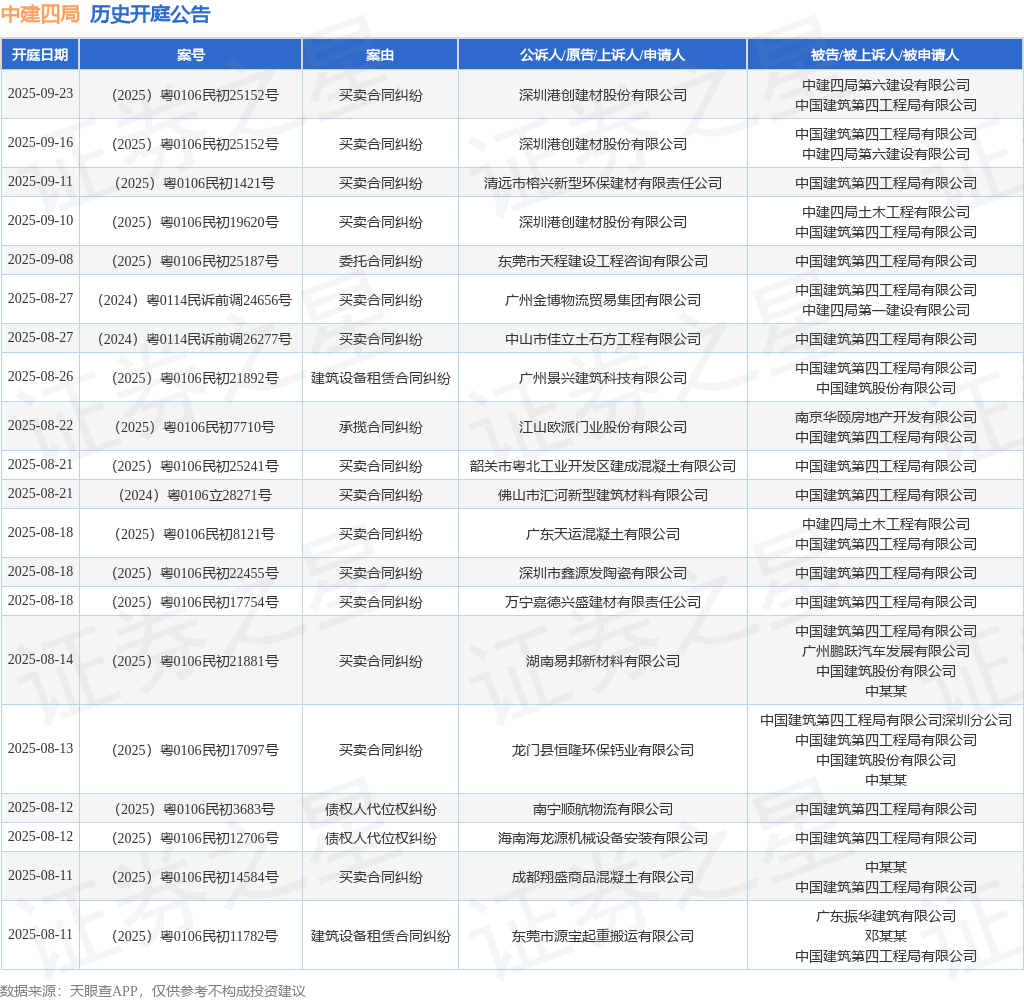Click plaintiff 海南海龙源机械设备安装有限公司

602,838
